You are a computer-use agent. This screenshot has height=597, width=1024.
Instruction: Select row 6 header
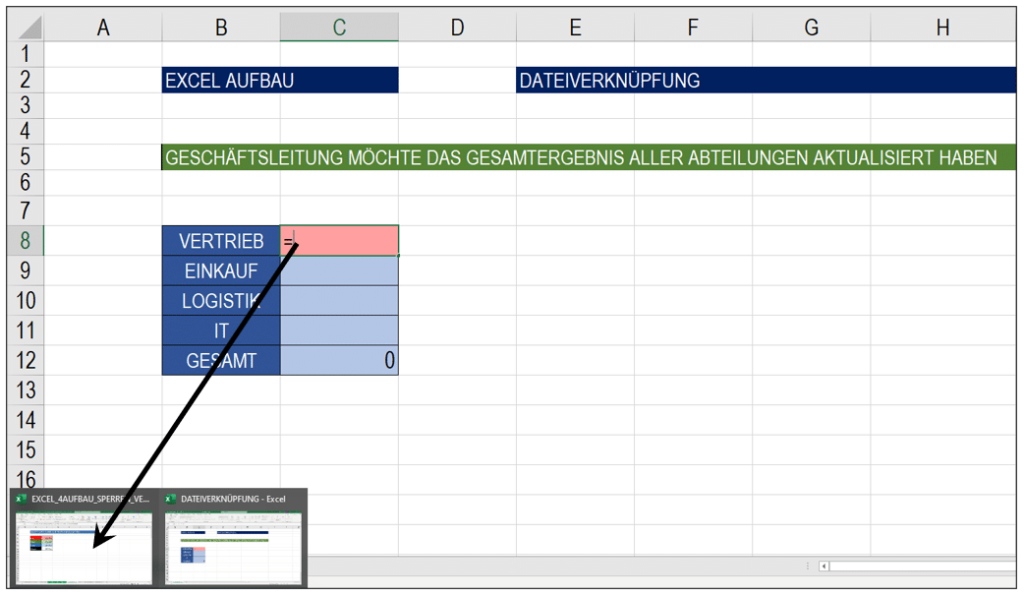click(x=25, y=182)
